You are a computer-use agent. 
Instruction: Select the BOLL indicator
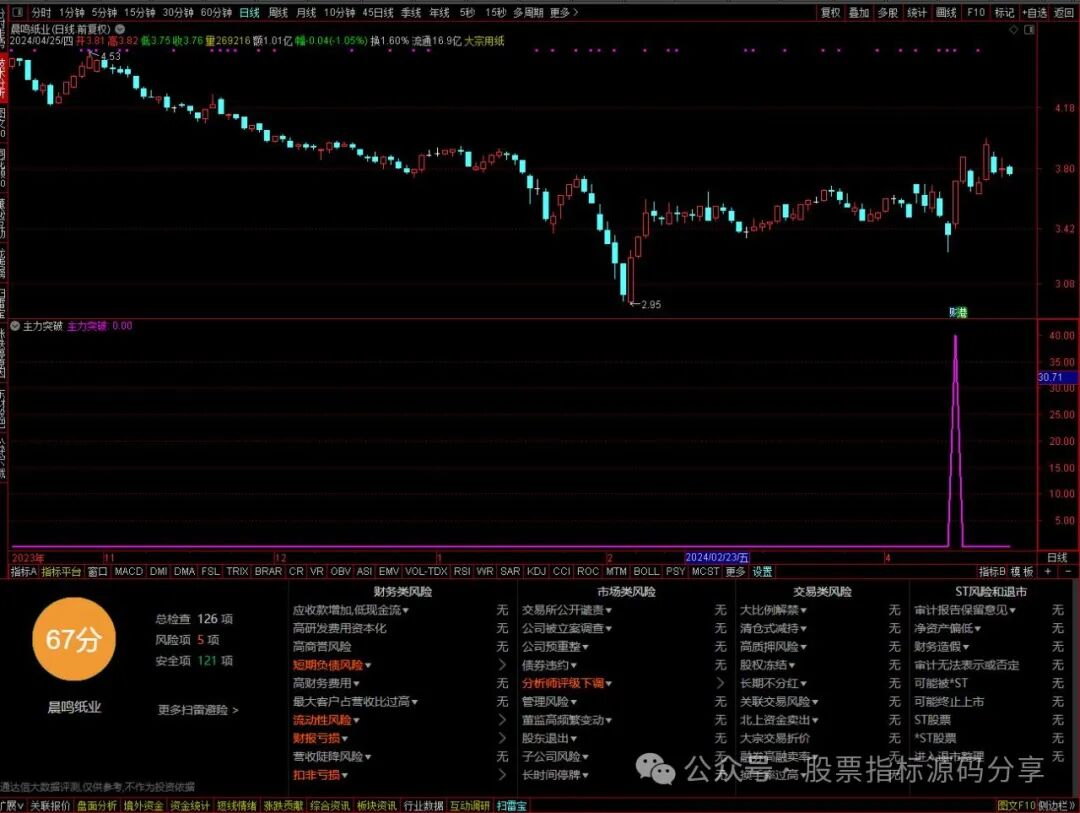tap(646, 571)
